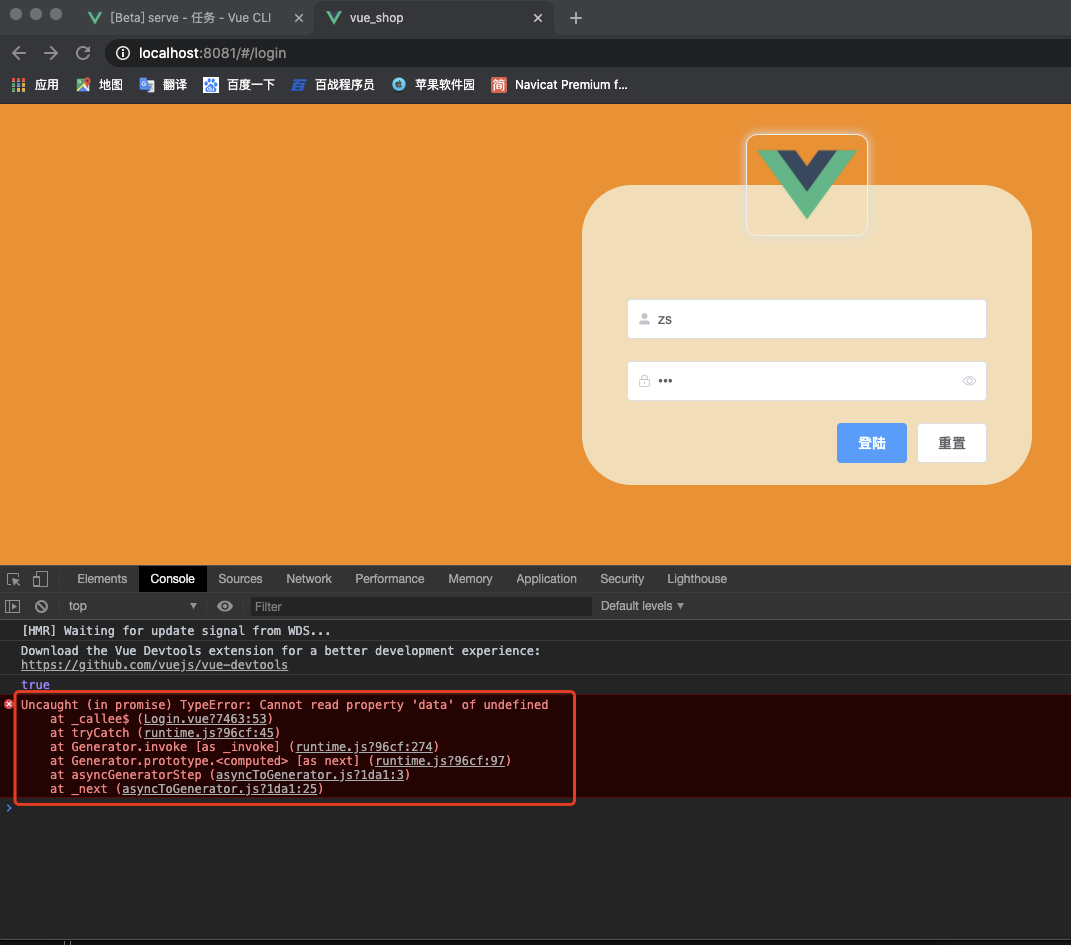The image size is (1071, 945).
Task: Open the 苹果软件园 bookmark
Action: [433, 85]
